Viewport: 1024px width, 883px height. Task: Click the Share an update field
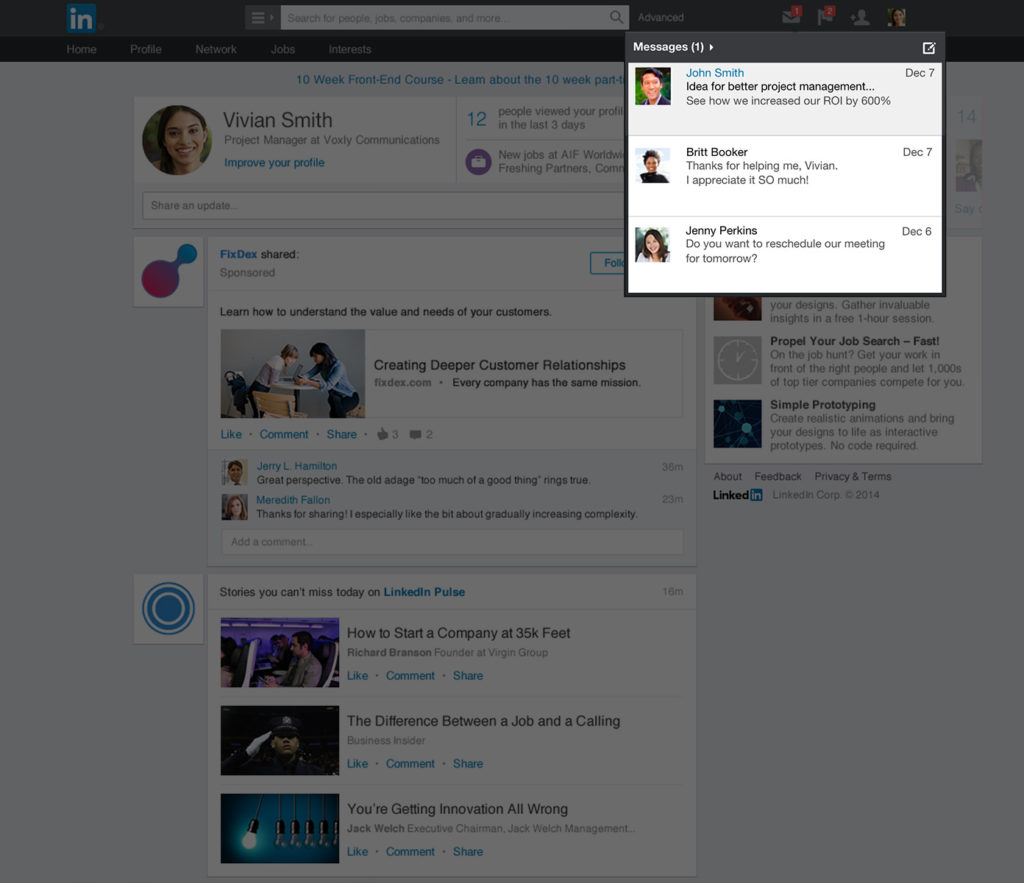380,205
